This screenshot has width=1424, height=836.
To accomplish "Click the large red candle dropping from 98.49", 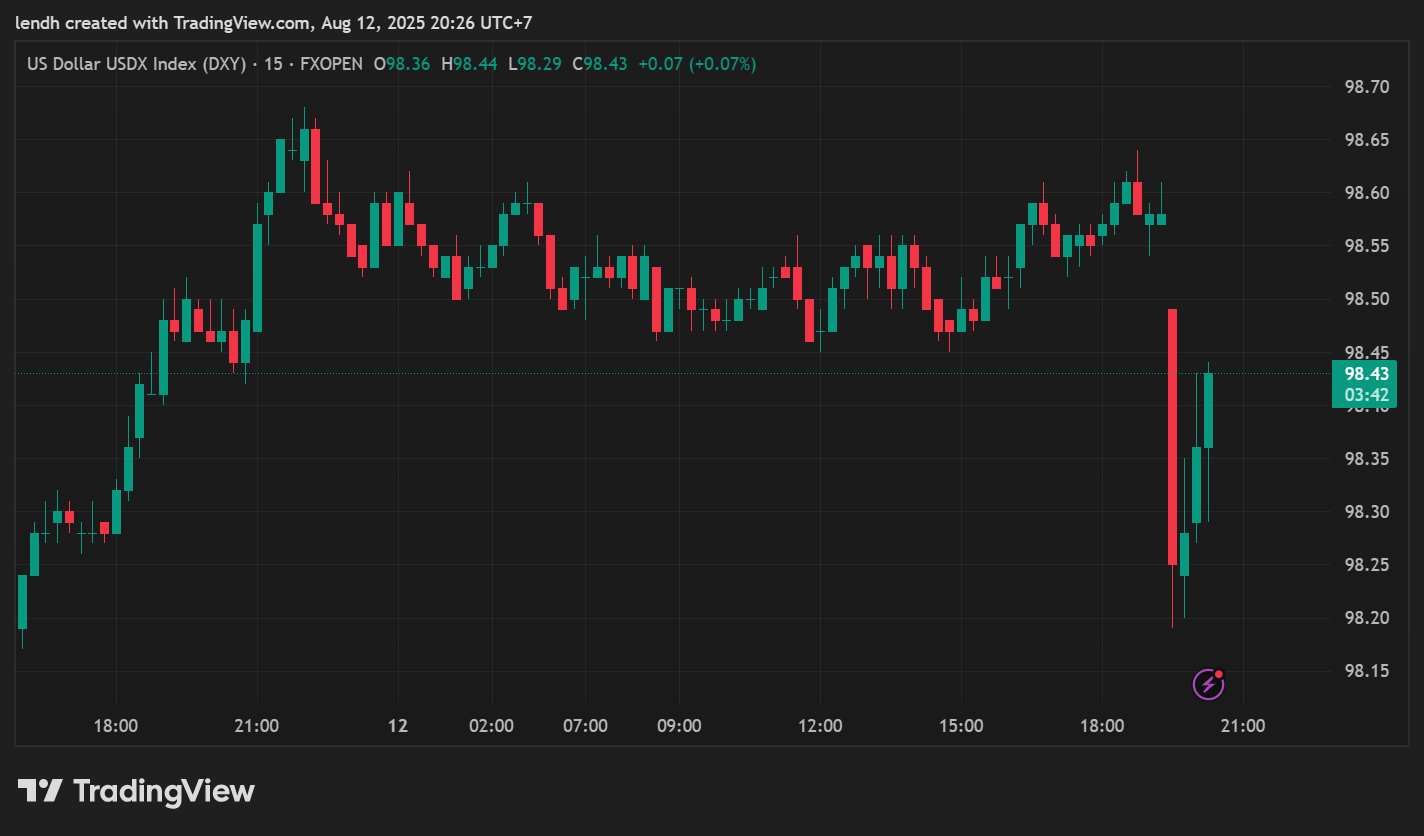I will [1173, 437].
